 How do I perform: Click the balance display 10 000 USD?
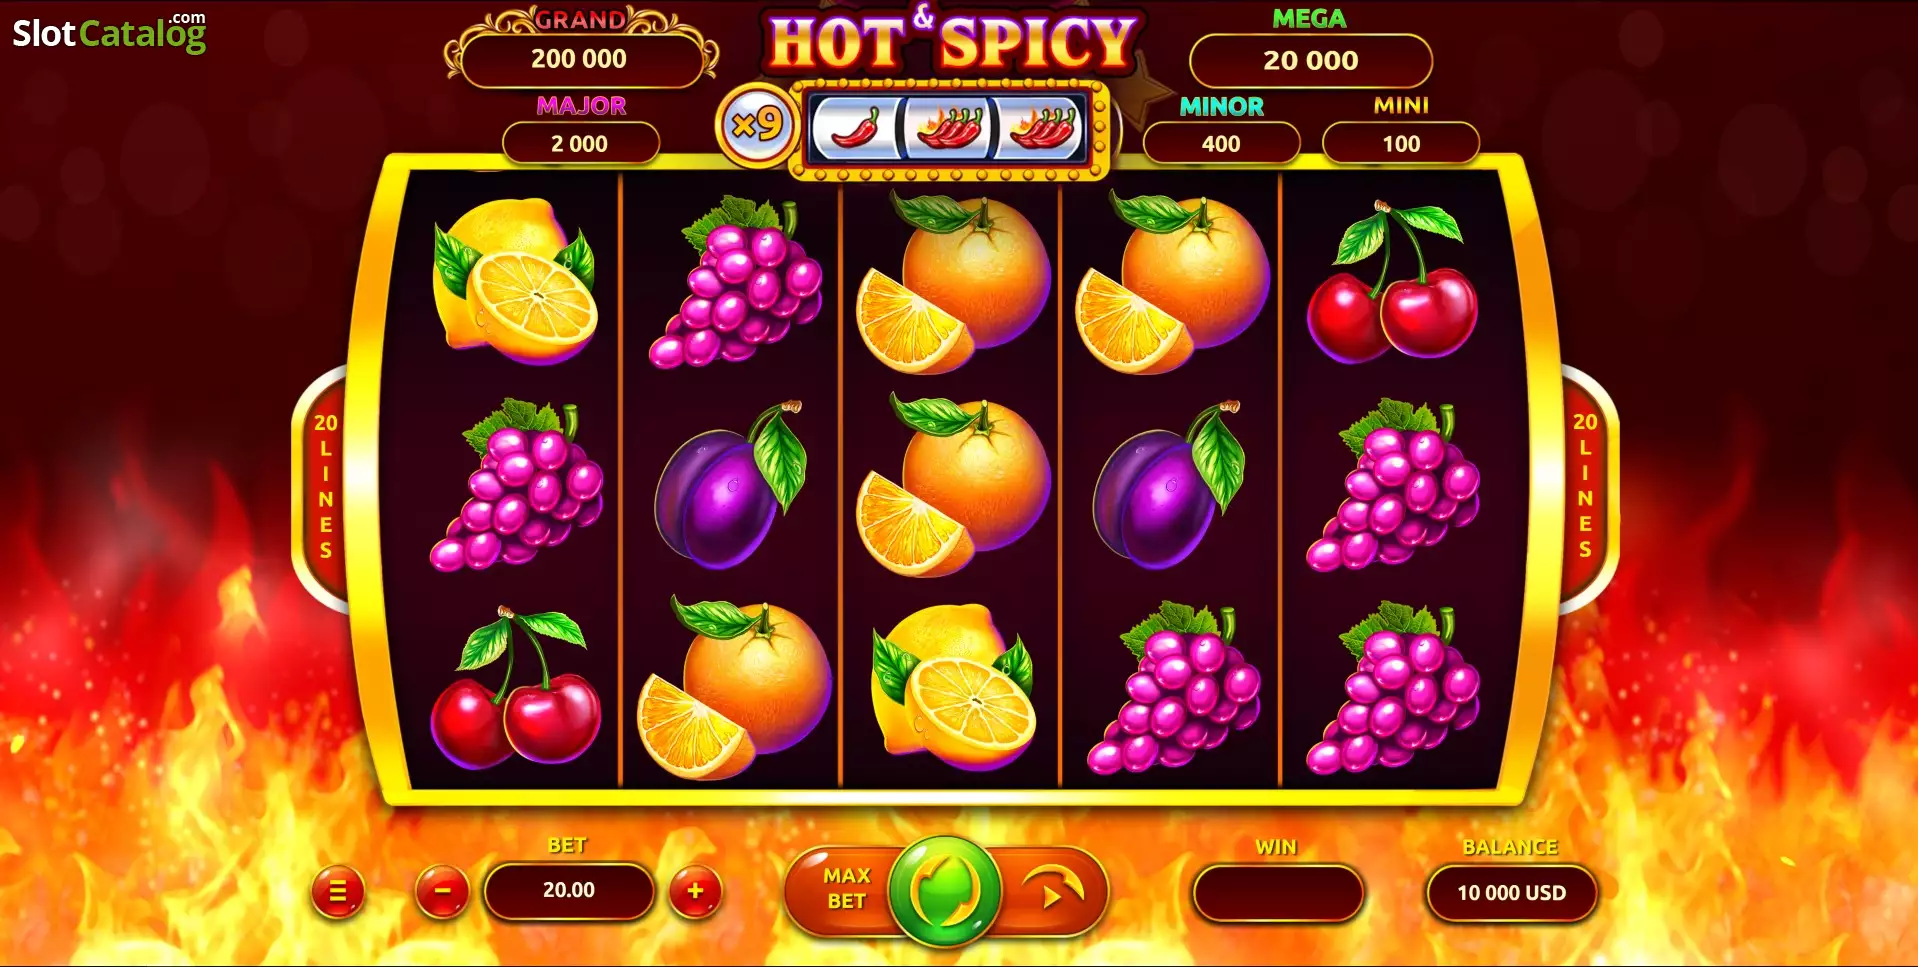tap(1512, 893)
